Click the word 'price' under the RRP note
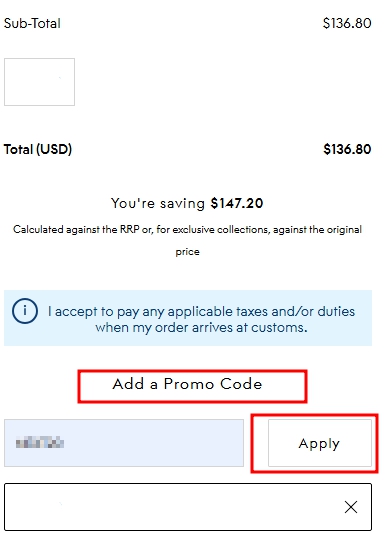The height and width of the screenshot is (557, 386). 187,252
